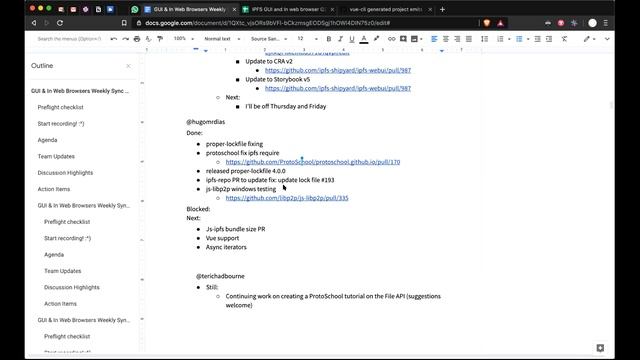
Task: Set right text alignment
Action: tap(457, 39)
